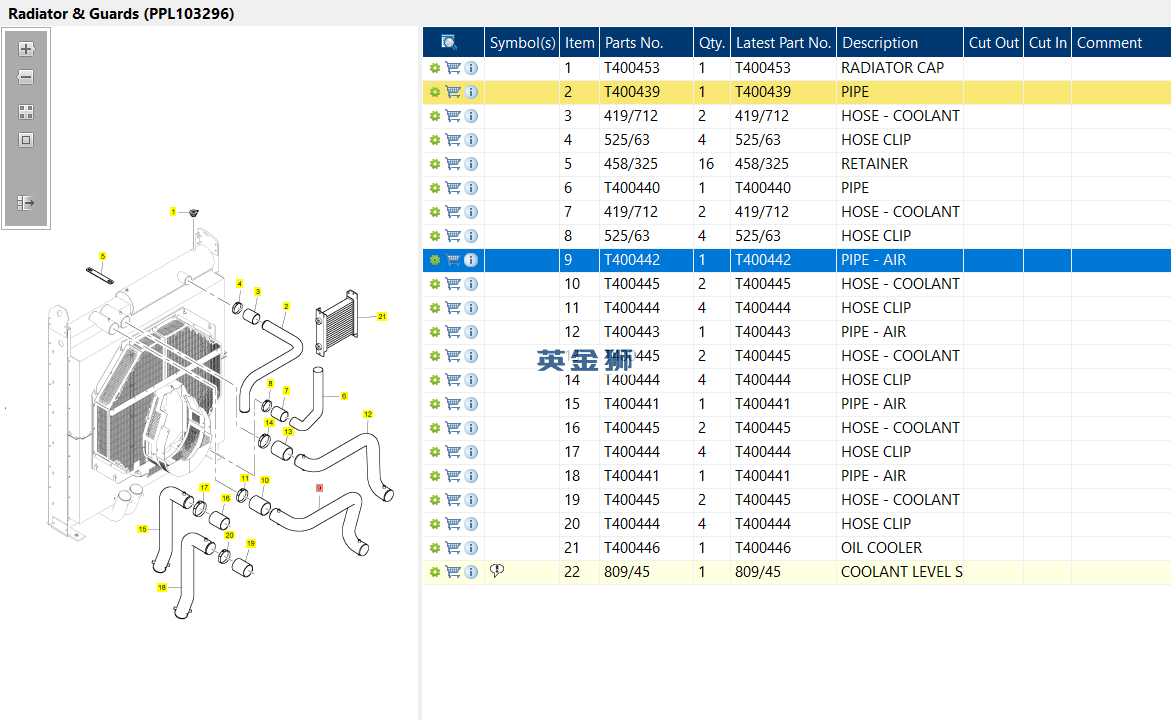This screenshot has width=1171, height=720.
Task: Add item 3 HOSE - COOLANT to cart
Action: (453, 116)
